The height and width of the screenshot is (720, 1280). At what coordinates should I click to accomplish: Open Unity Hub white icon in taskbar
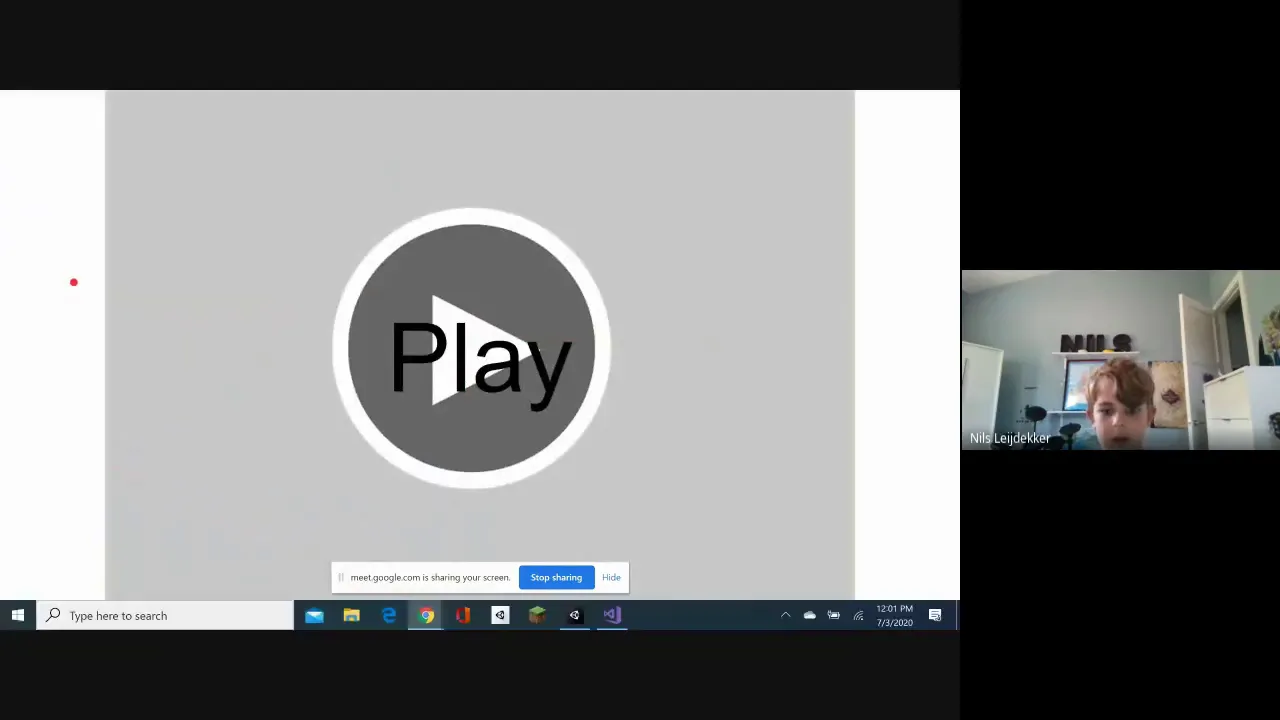500,615
